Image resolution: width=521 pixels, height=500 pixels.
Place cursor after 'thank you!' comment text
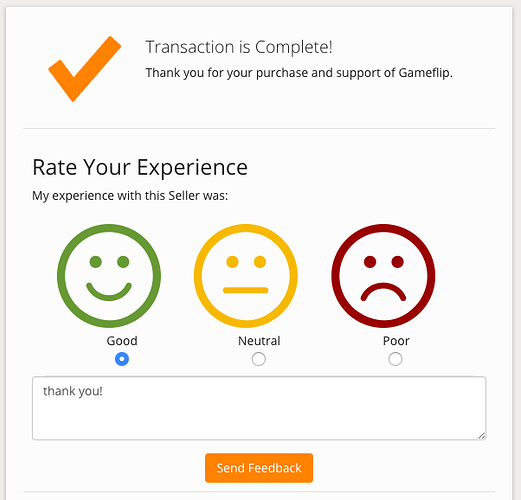pyautogui.click(x=103, y=391)
